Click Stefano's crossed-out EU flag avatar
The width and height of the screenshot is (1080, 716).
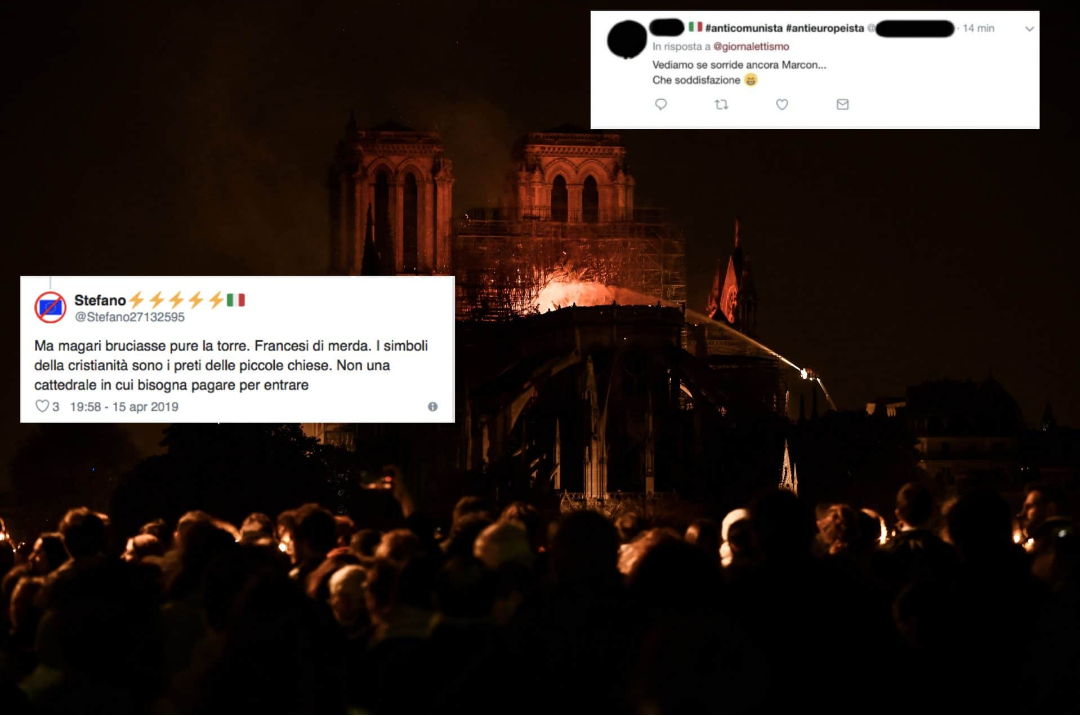[x=50, y=307]
